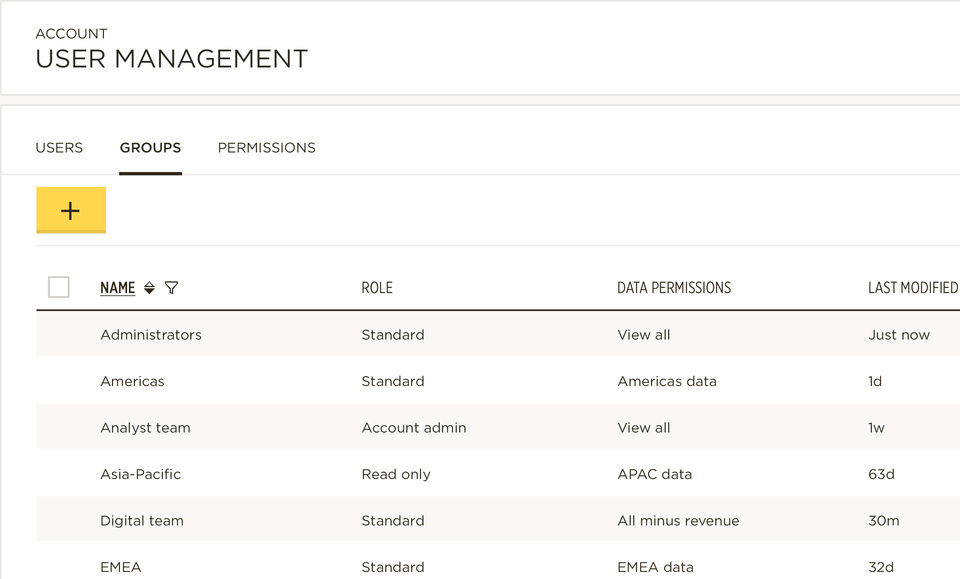960x579 pixels.
Task: Open the EMEA group entry
Action: point(121,567)
